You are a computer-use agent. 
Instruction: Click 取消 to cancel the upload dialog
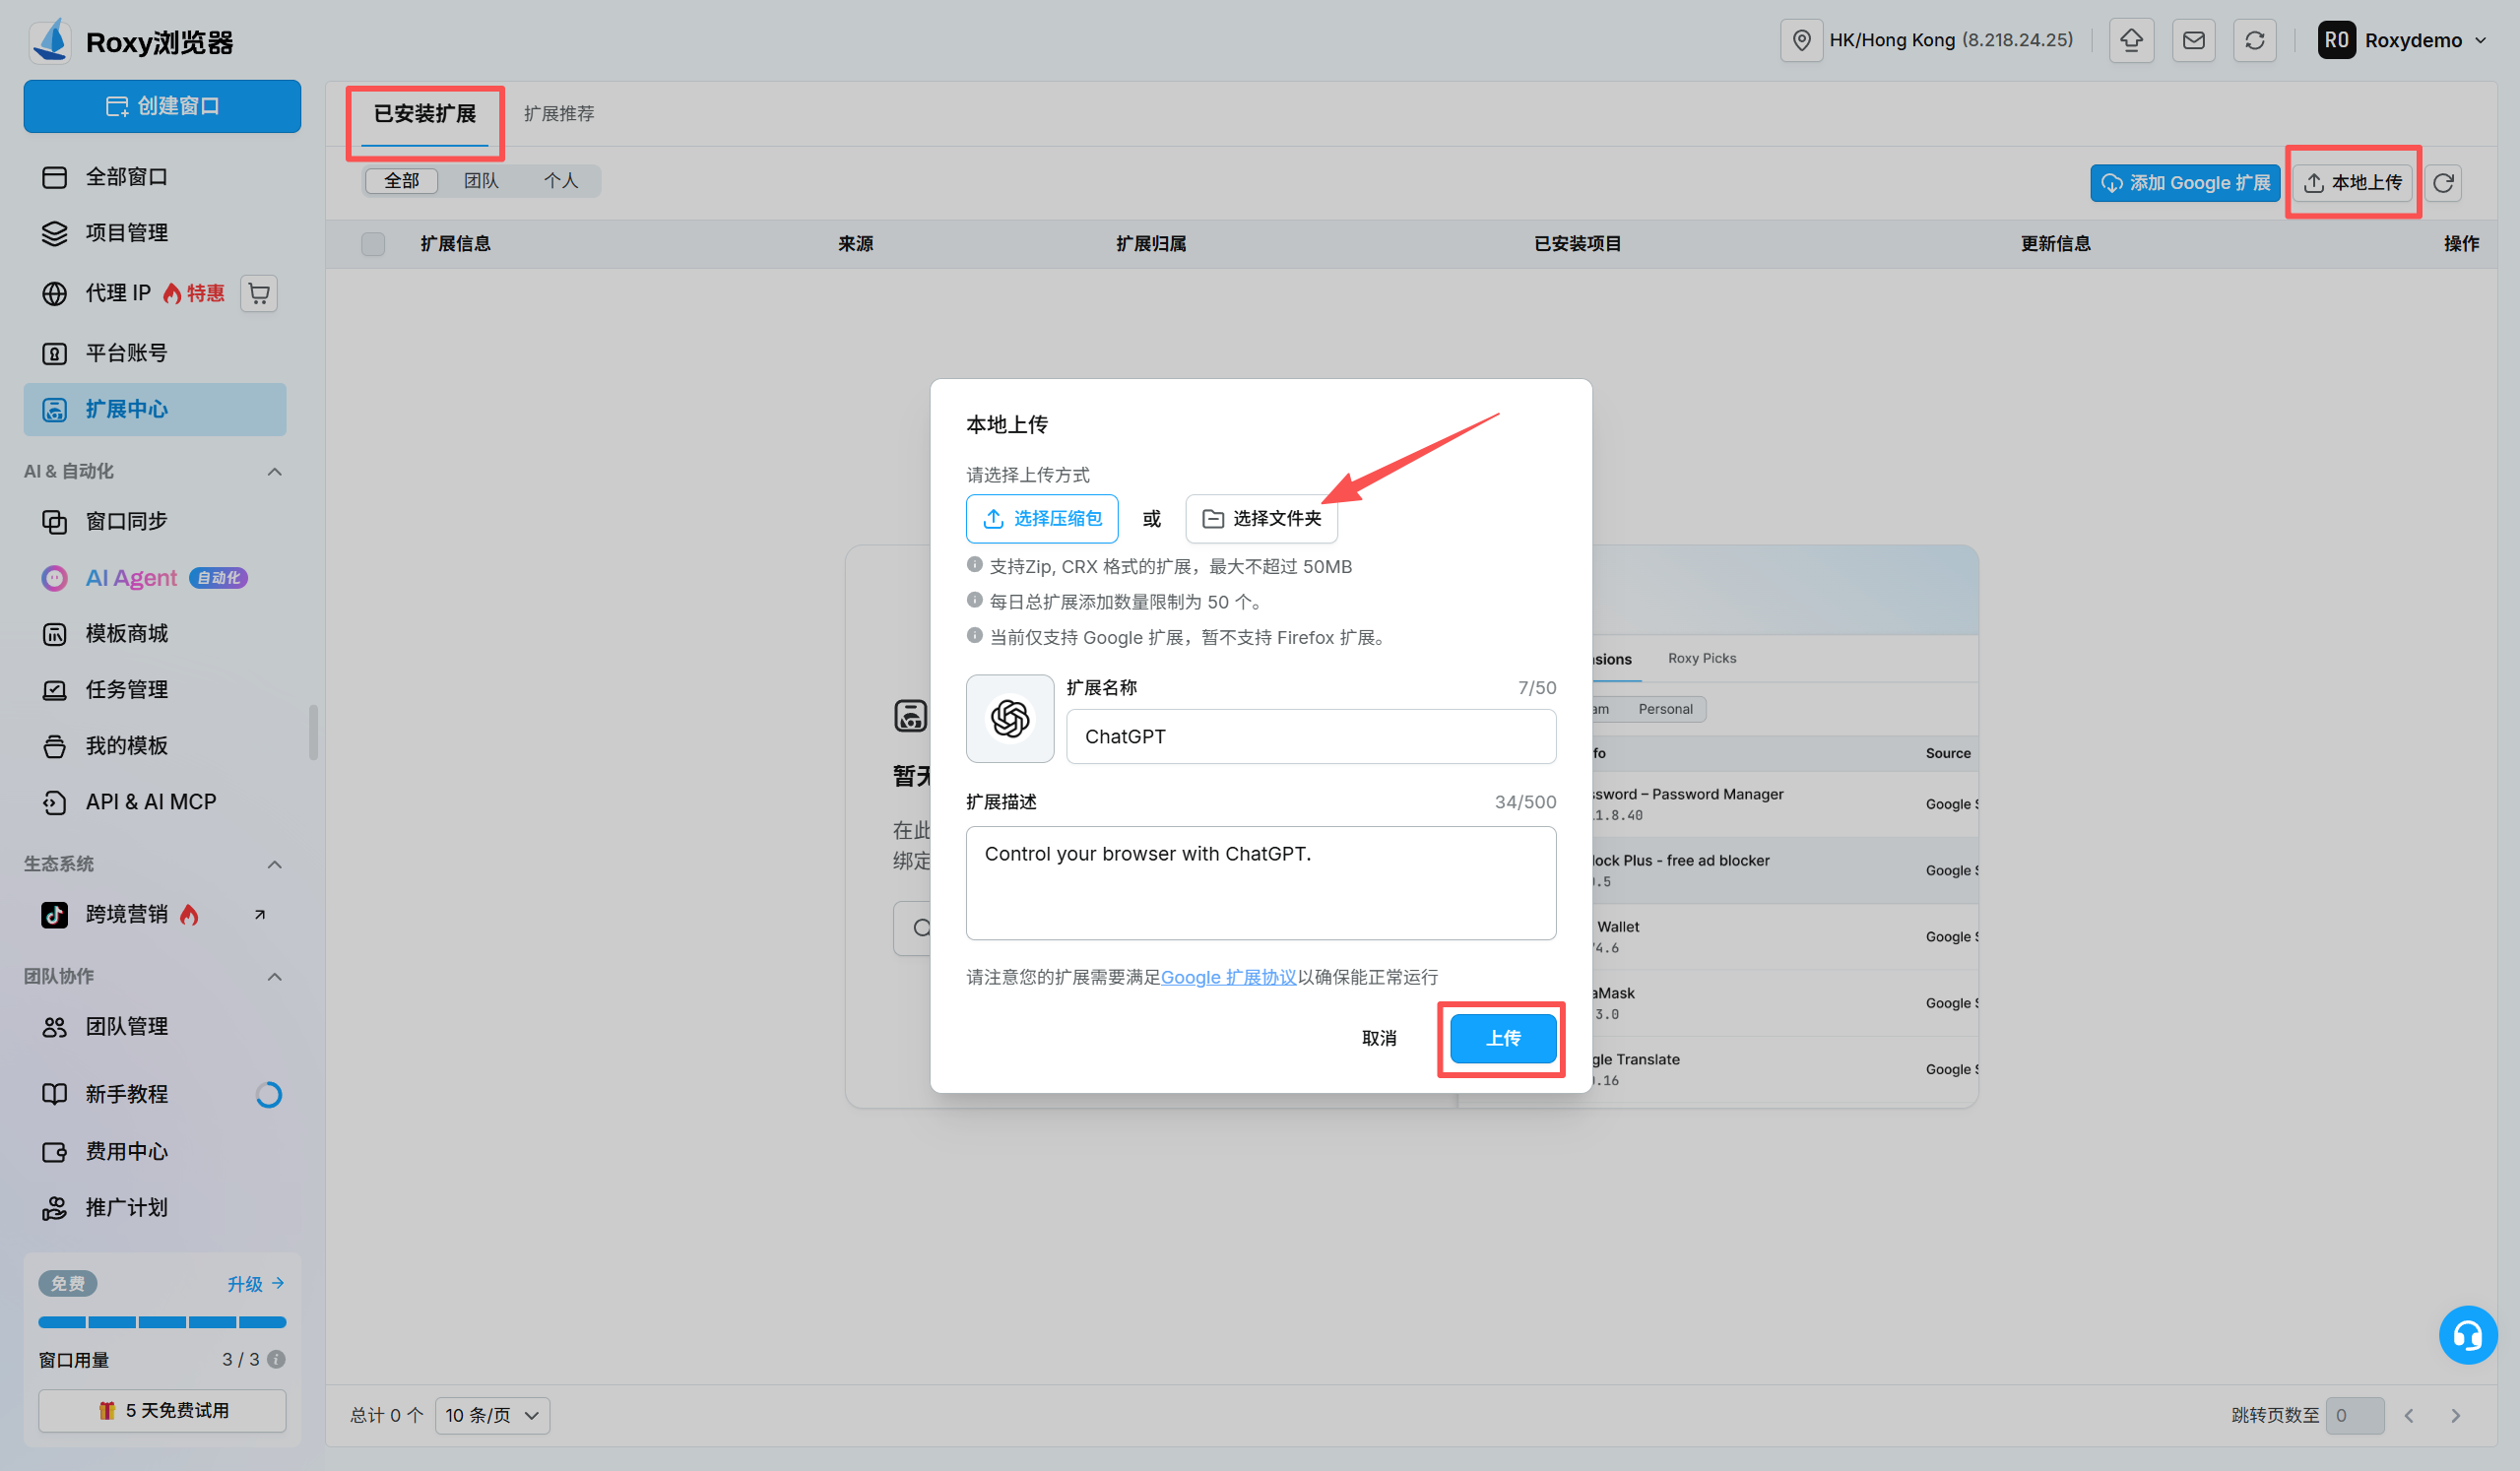pos(1379,1038)
